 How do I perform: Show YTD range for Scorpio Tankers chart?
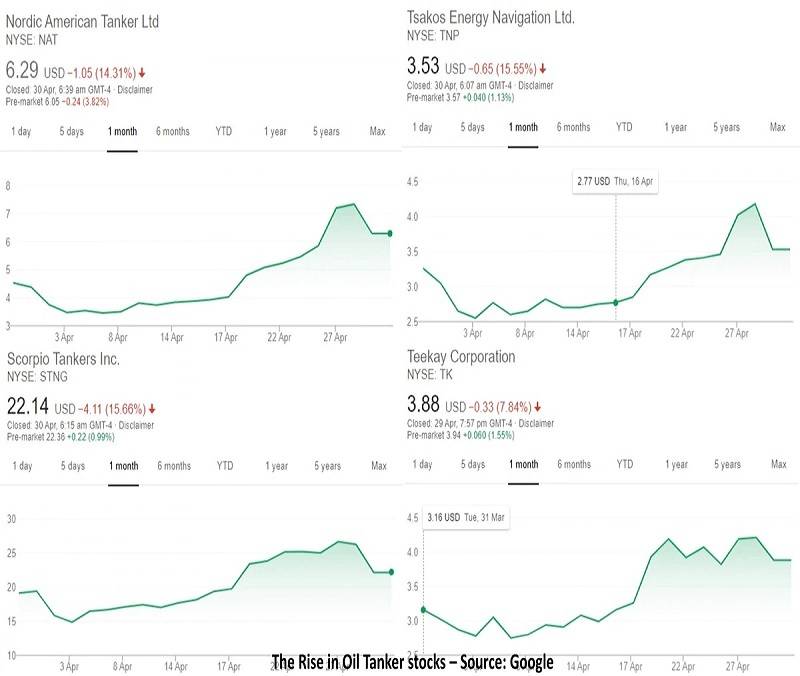coord(225,466)
